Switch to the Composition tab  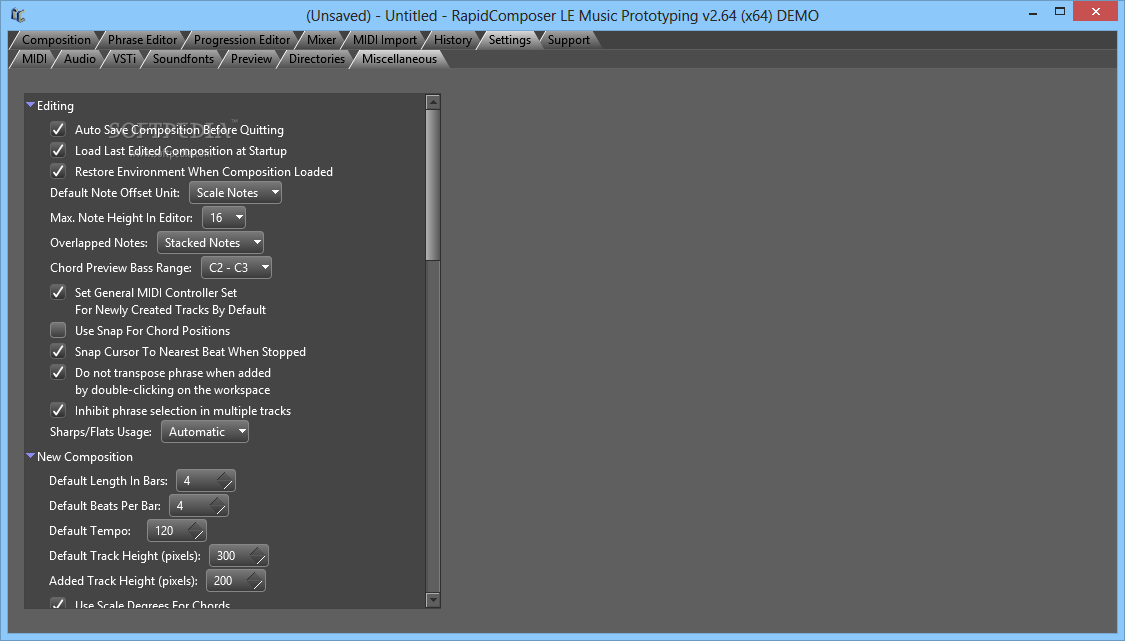click(x=56, y=40)
